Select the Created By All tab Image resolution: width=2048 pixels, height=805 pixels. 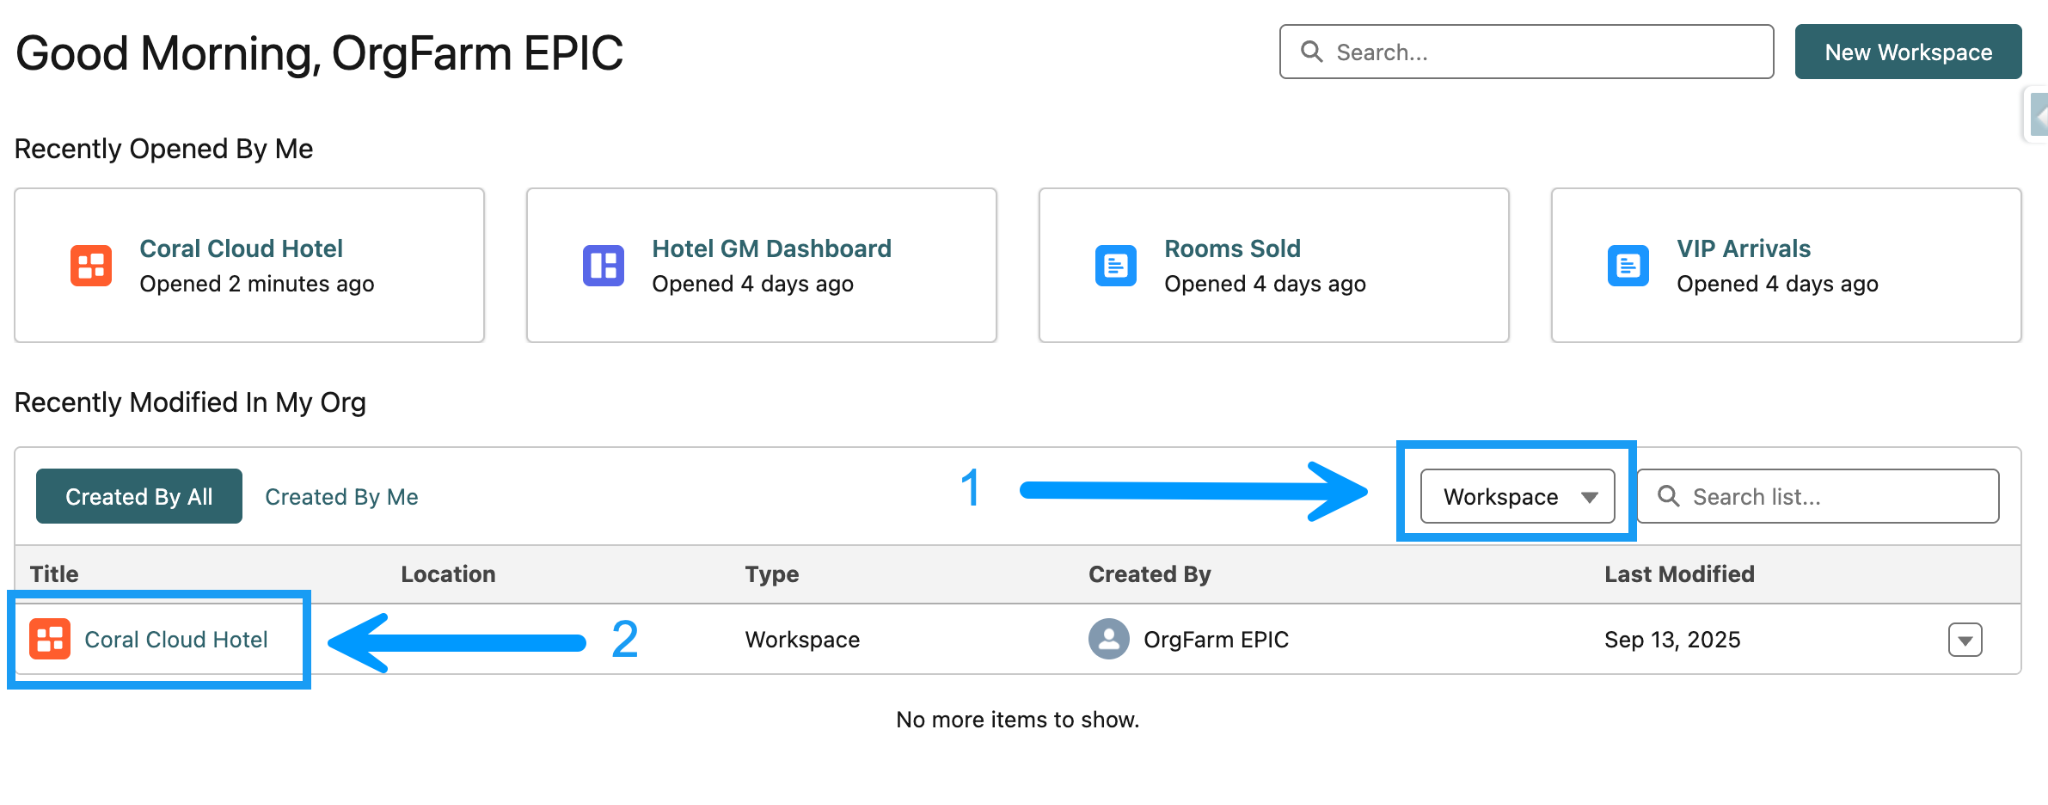tap(139, 497)
